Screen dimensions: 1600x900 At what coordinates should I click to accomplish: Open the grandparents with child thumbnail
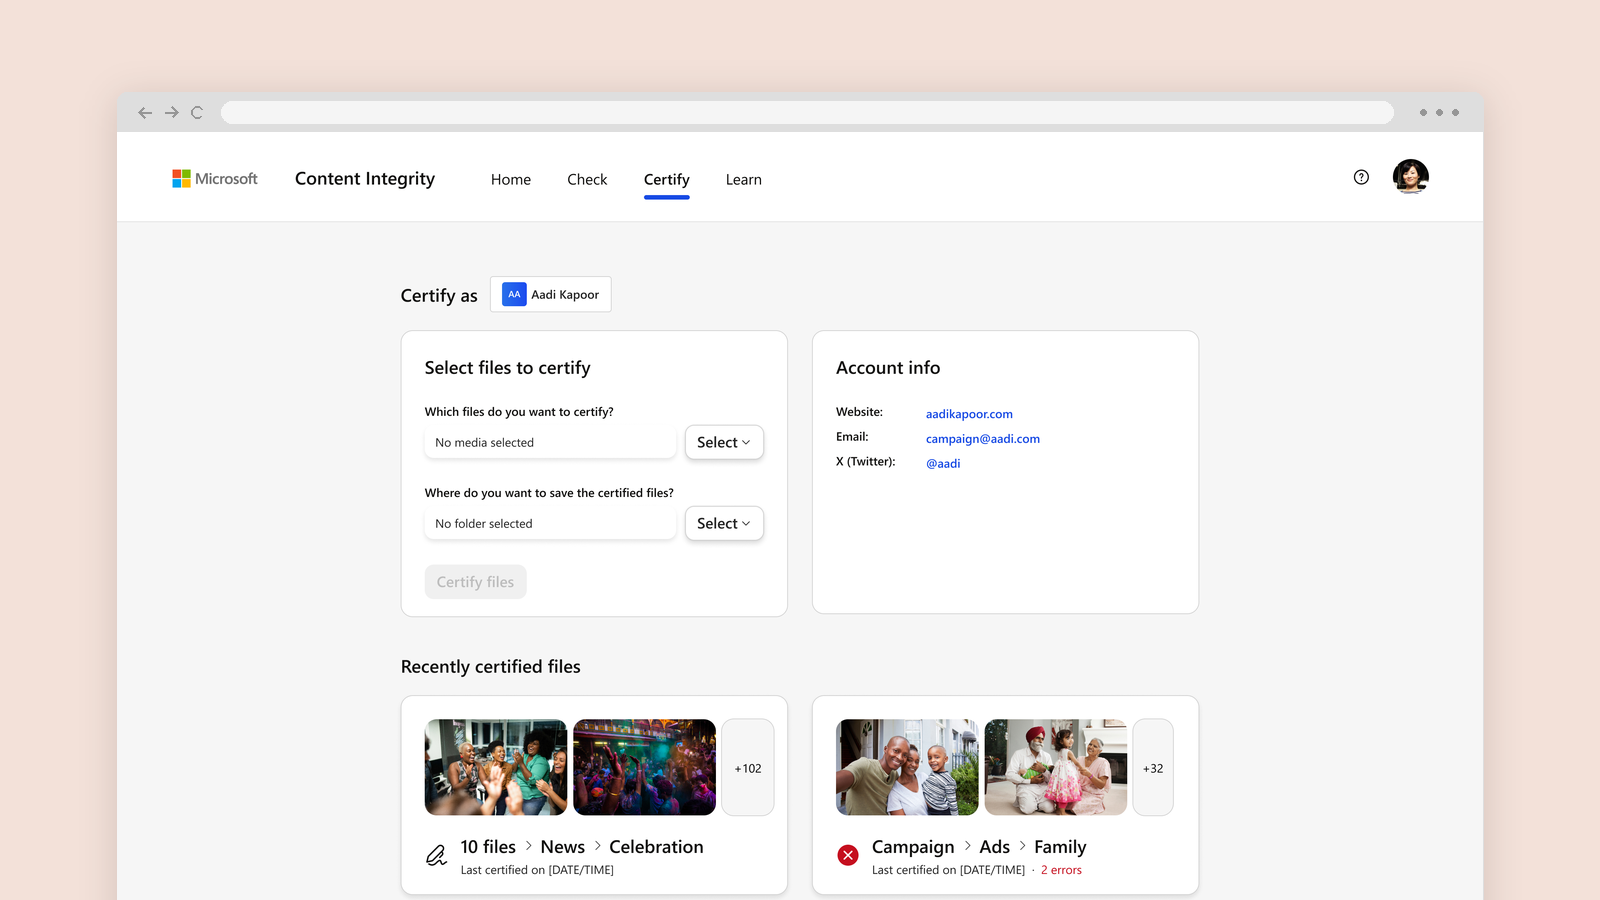(1056, 767)
